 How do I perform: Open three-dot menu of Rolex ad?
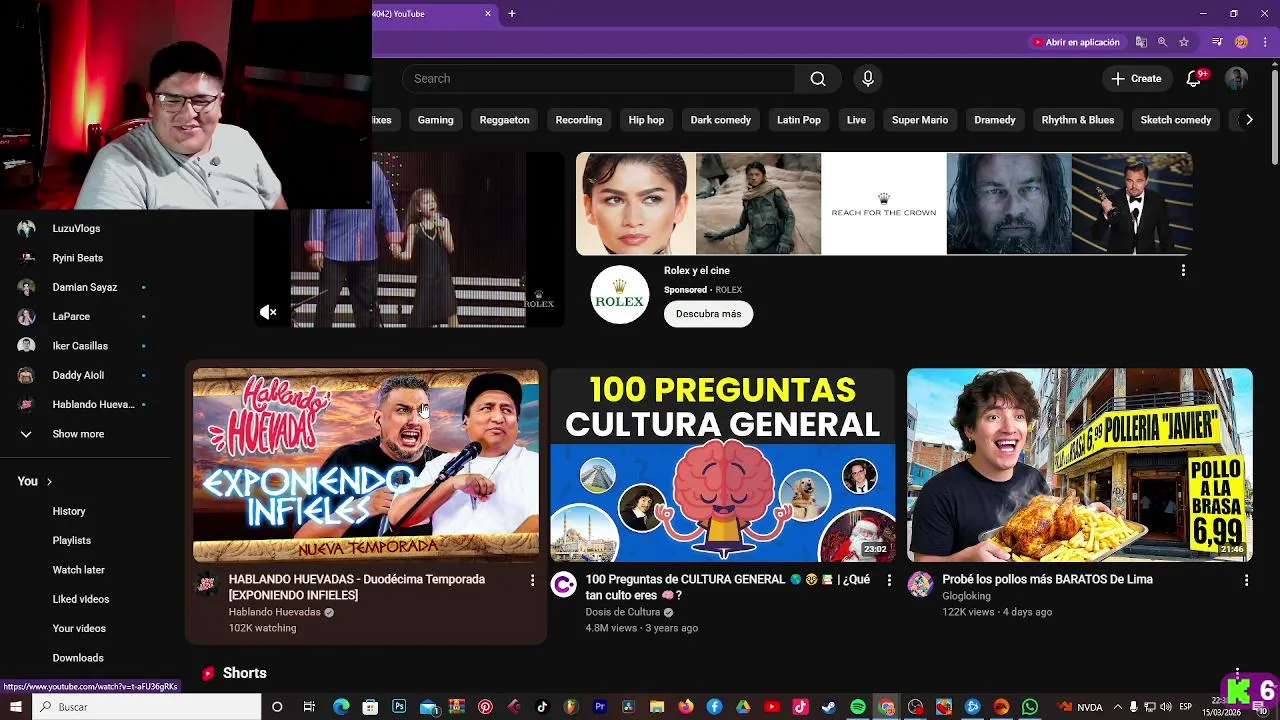point(1183,270)
